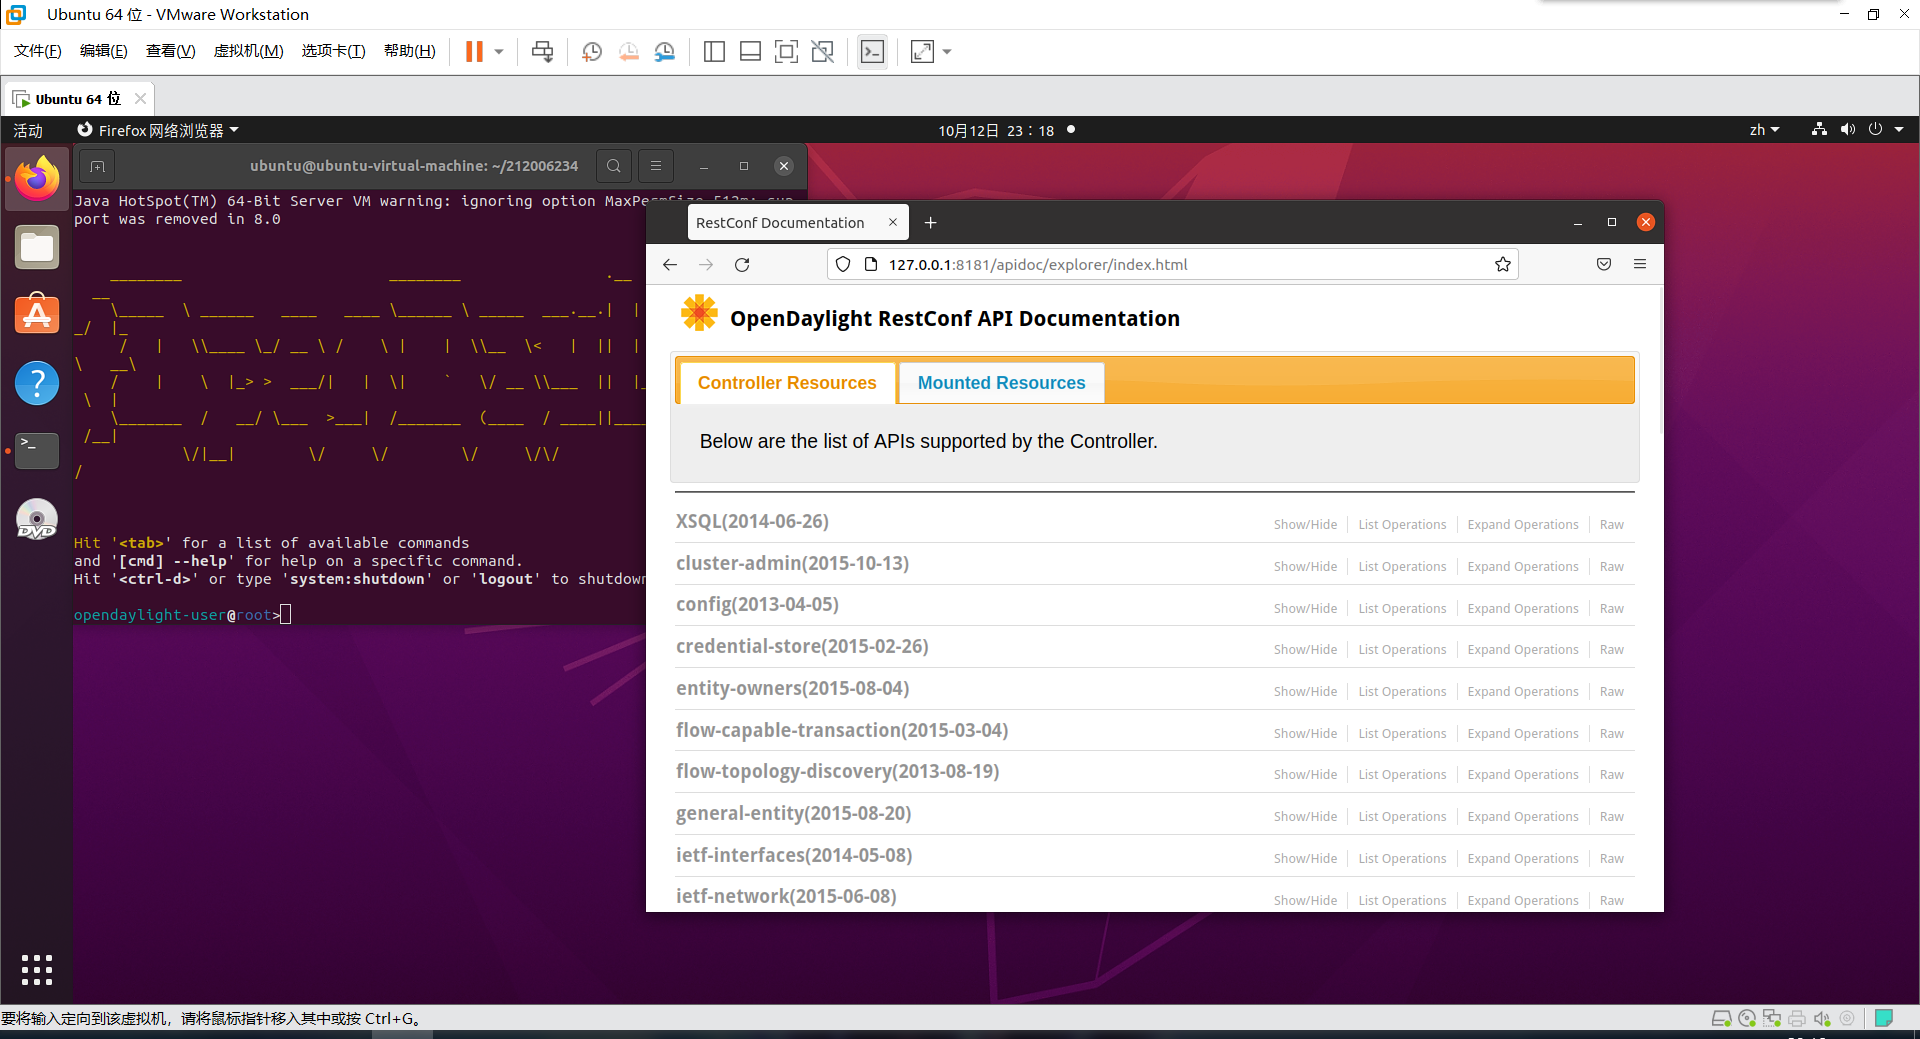Reload the page in Firefox

click(742, 264)
